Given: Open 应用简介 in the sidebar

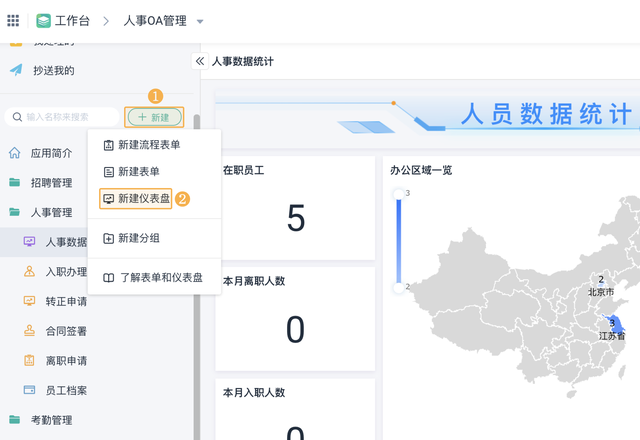Looking at the screenshot, I should [x=51, y=153].
